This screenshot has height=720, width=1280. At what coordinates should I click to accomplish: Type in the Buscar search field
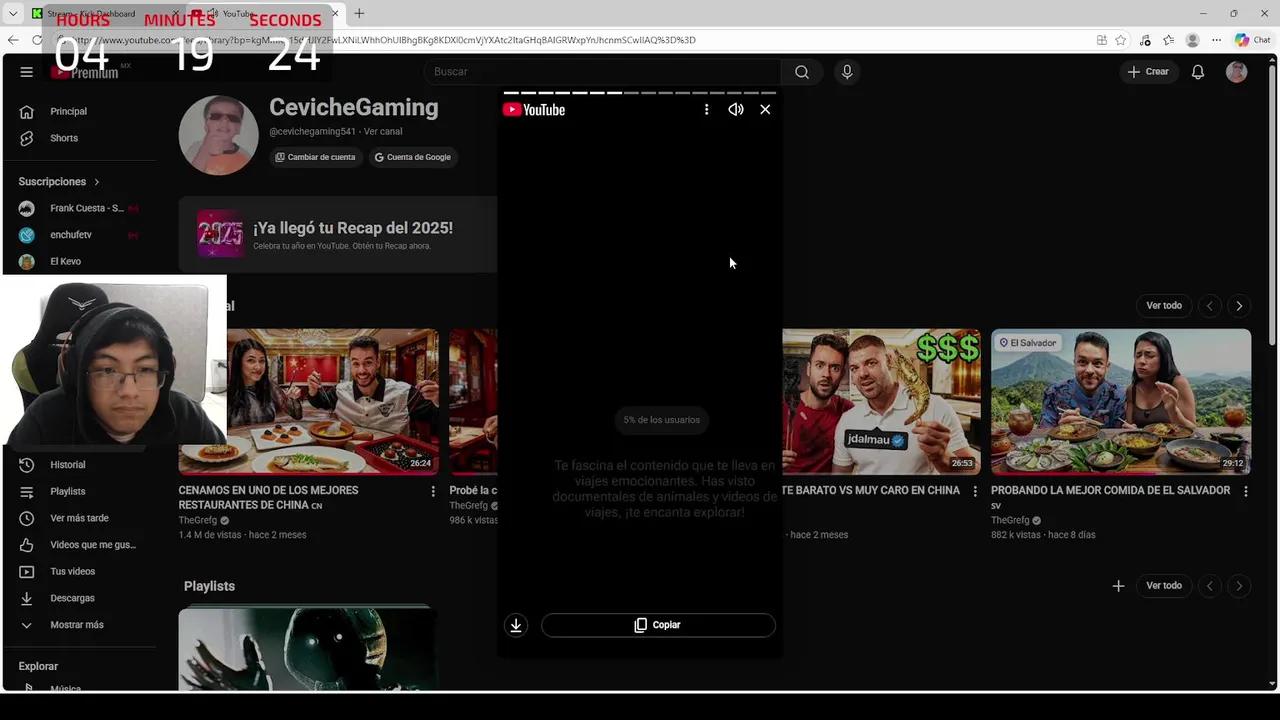[x=603, y=72]
